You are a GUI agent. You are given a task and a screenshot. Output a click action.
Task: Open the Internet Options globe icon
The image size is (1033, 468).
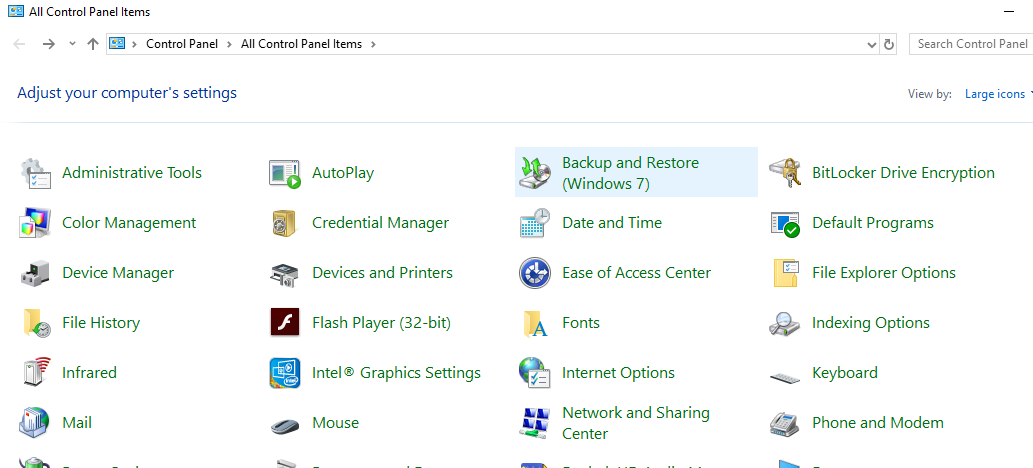tap(535, 372)
